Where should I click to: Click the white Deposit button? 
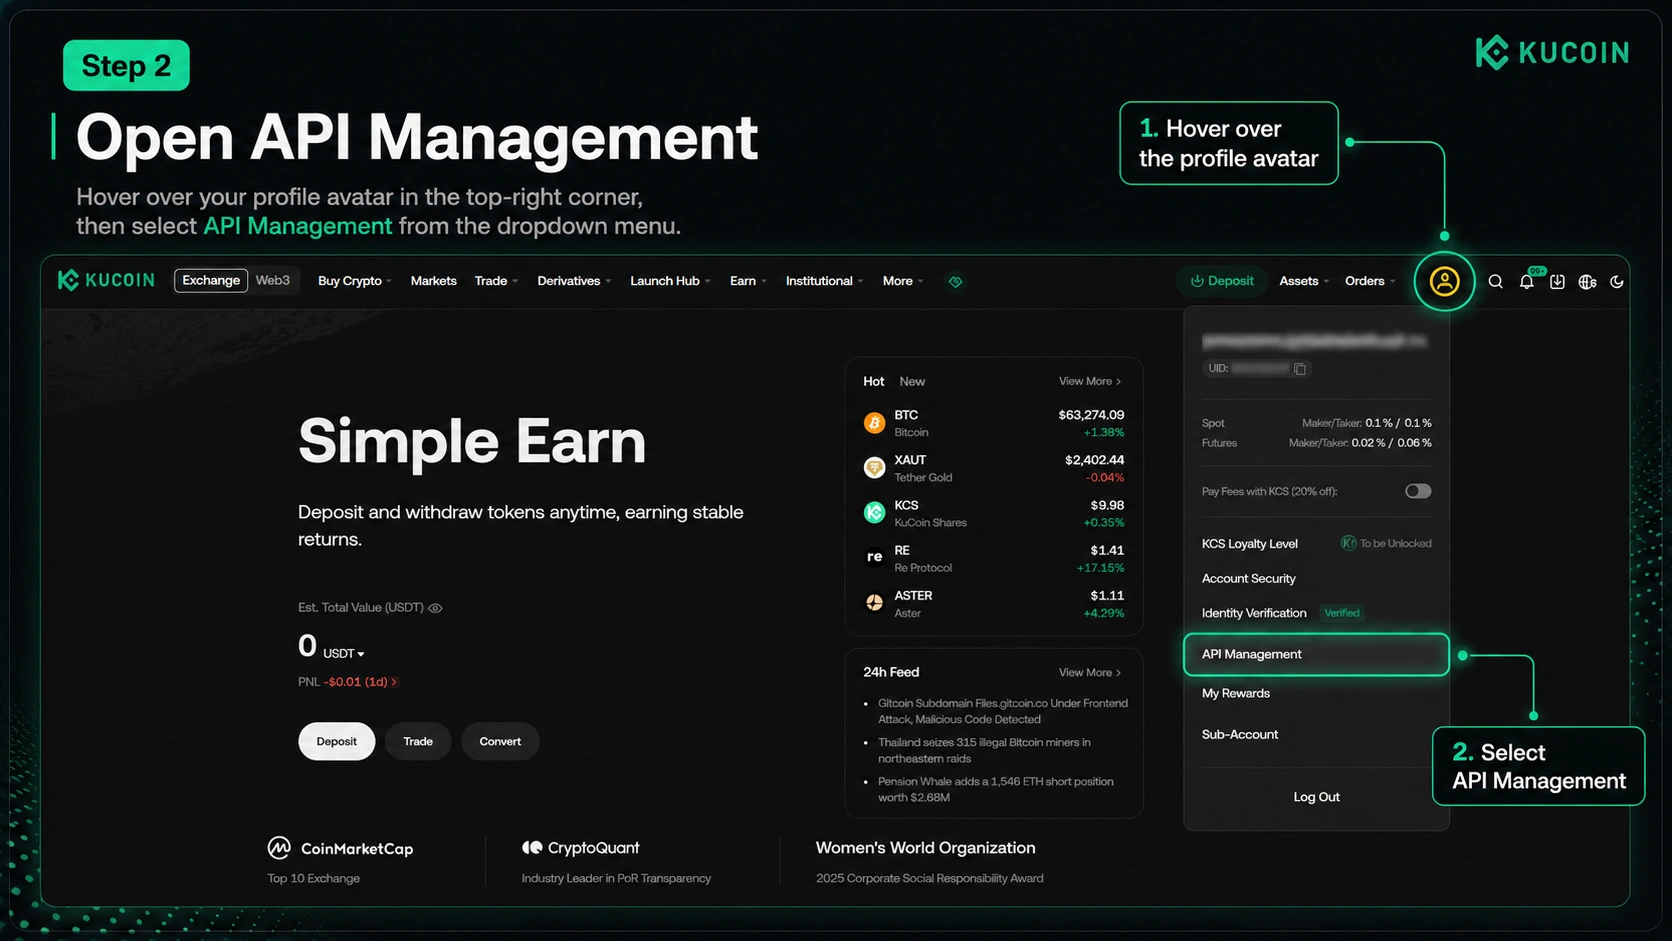tap(337, 742)
